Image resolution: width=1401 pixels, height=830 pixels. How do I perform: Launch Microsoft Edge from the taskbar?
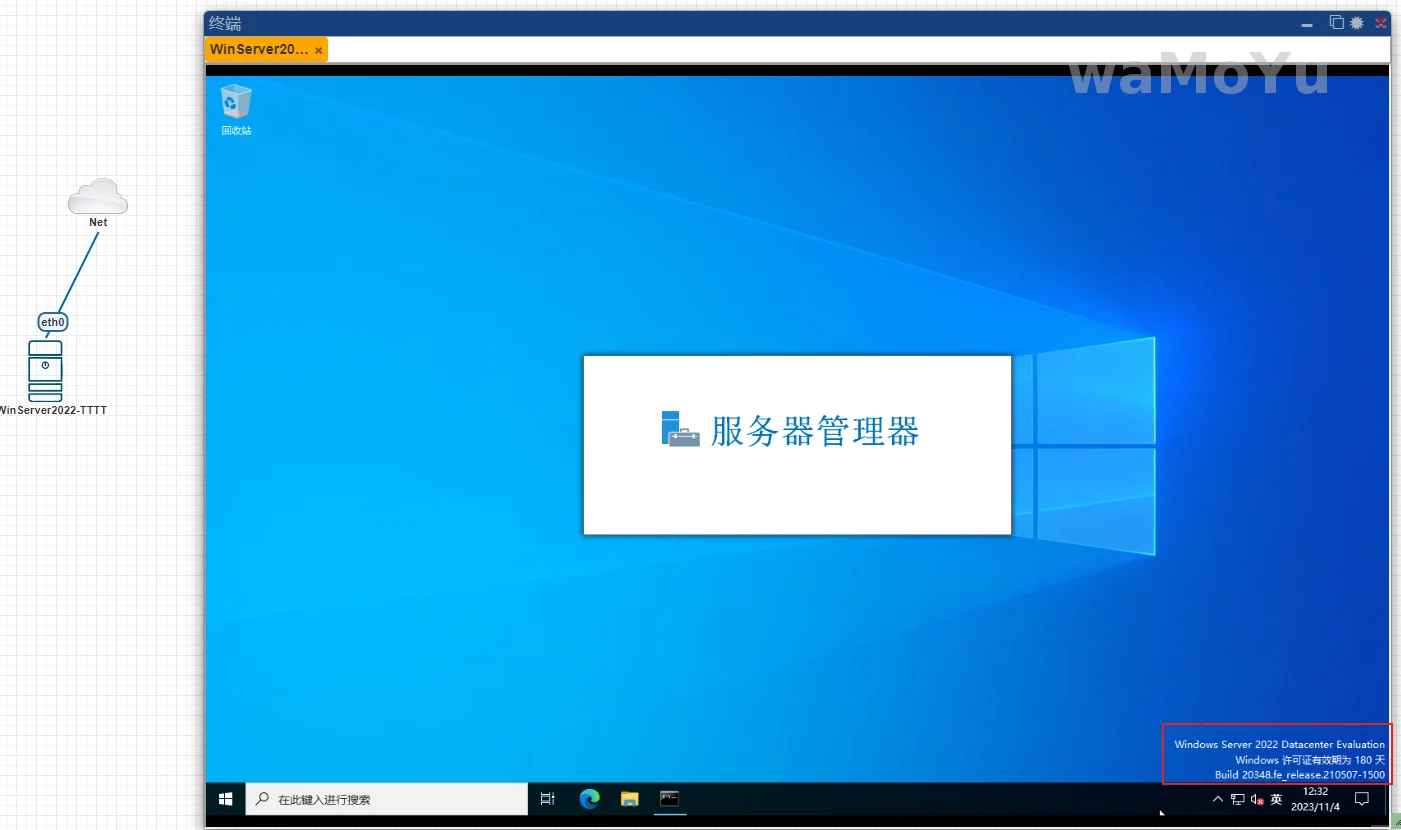click(589, 799)
